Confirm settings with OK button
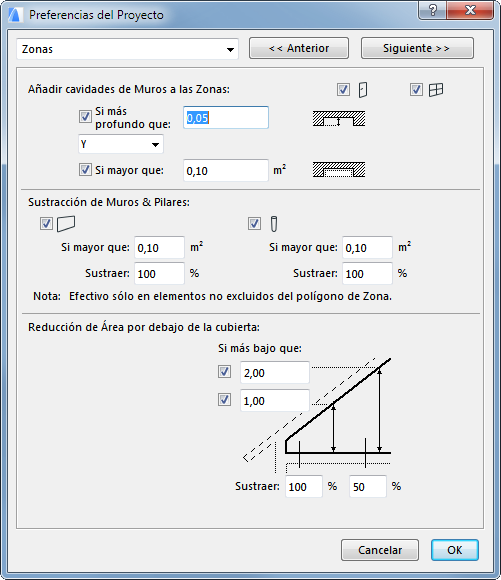The image size is (501, 580). coord(455,550)
